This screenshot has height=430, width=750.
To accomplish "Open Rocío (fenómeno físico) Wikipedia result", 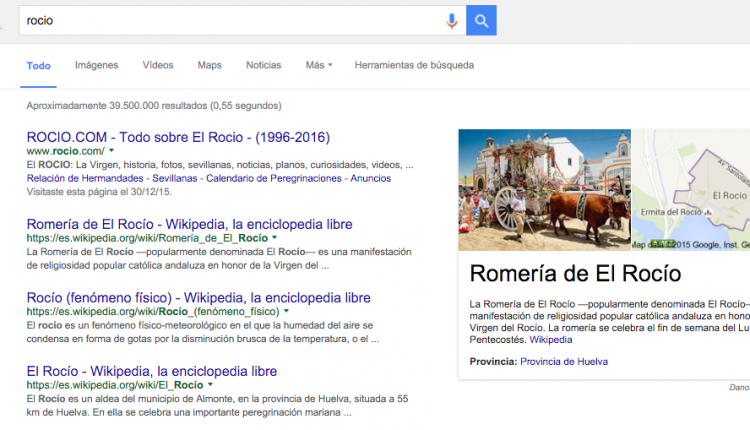I will pos(199,298).
